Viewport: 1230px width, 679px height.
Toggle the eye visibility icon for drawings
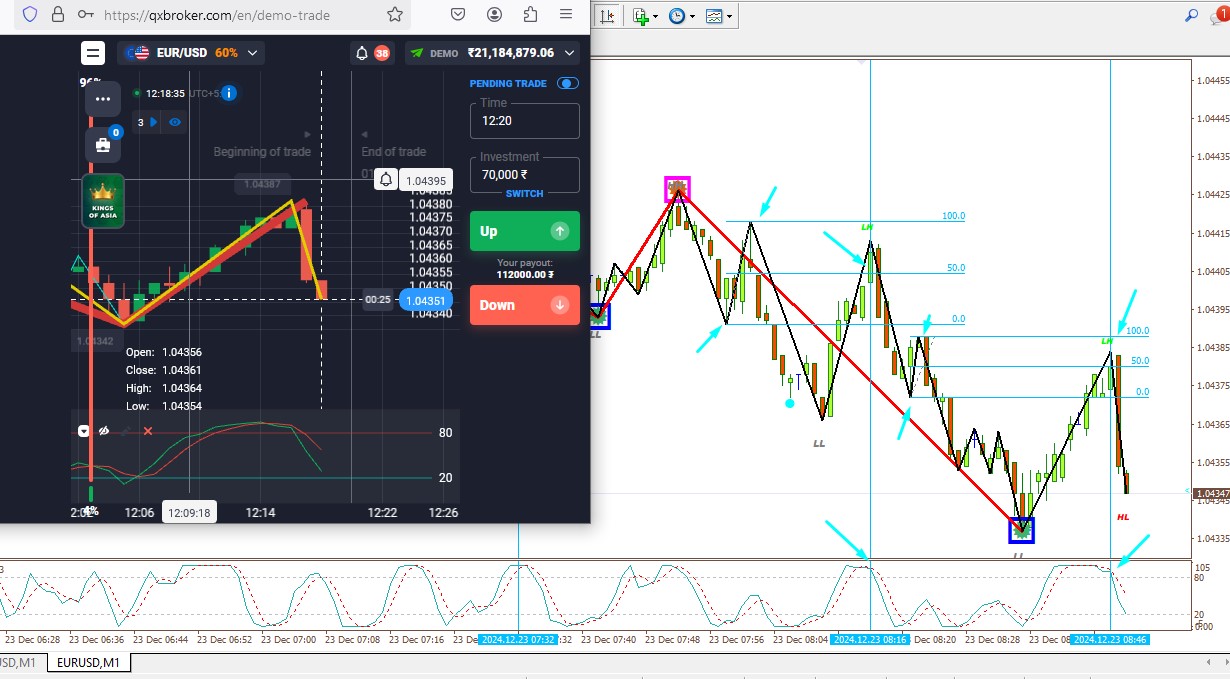point(175,122)
